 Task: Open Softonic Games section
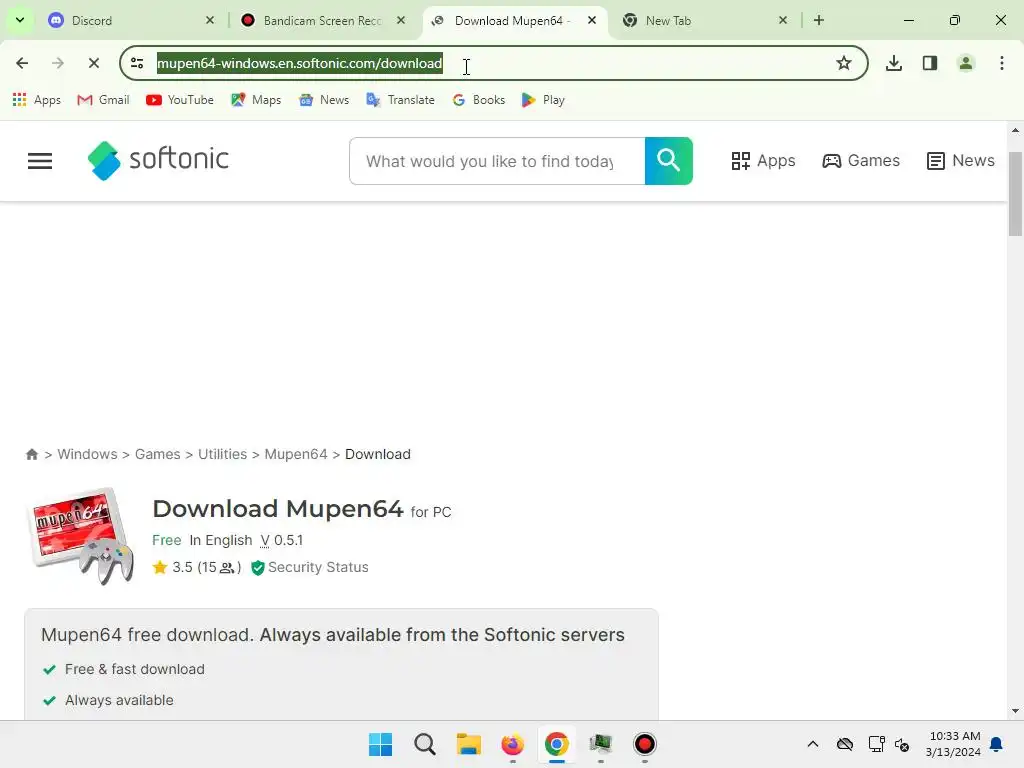coord(861,161)
